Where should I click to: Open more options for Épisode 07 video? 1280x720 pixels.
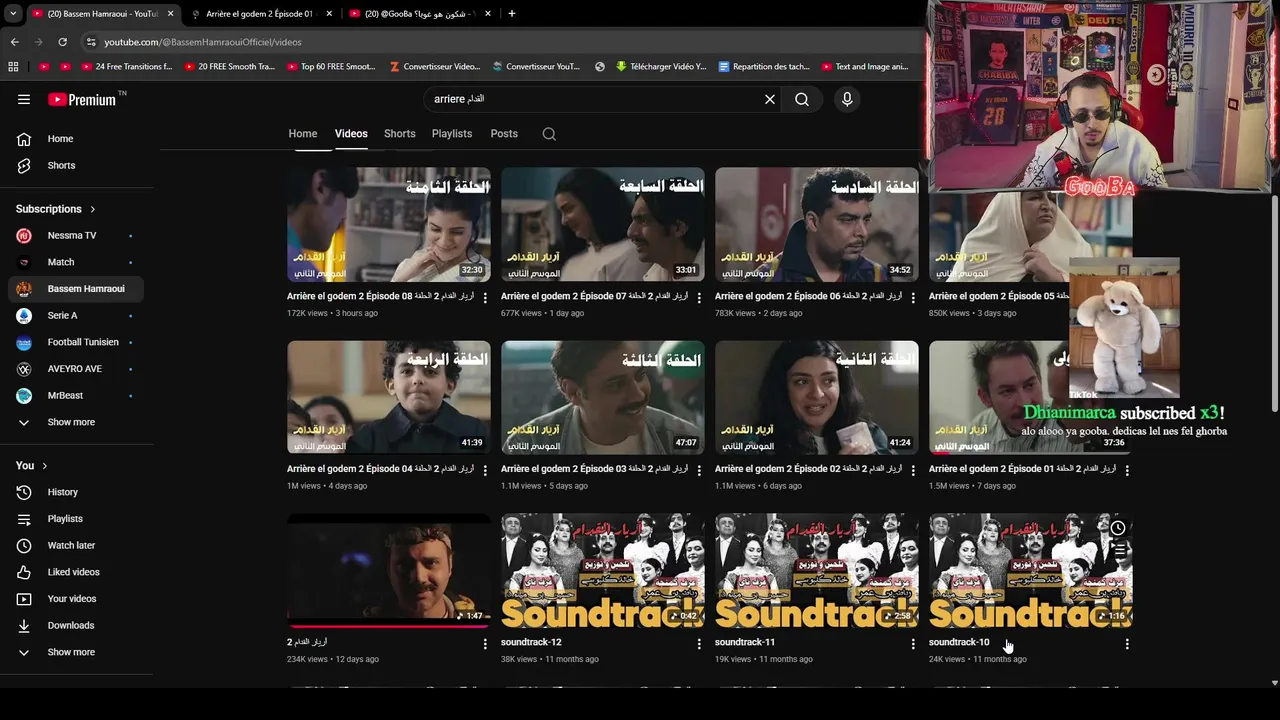point(699,298)
